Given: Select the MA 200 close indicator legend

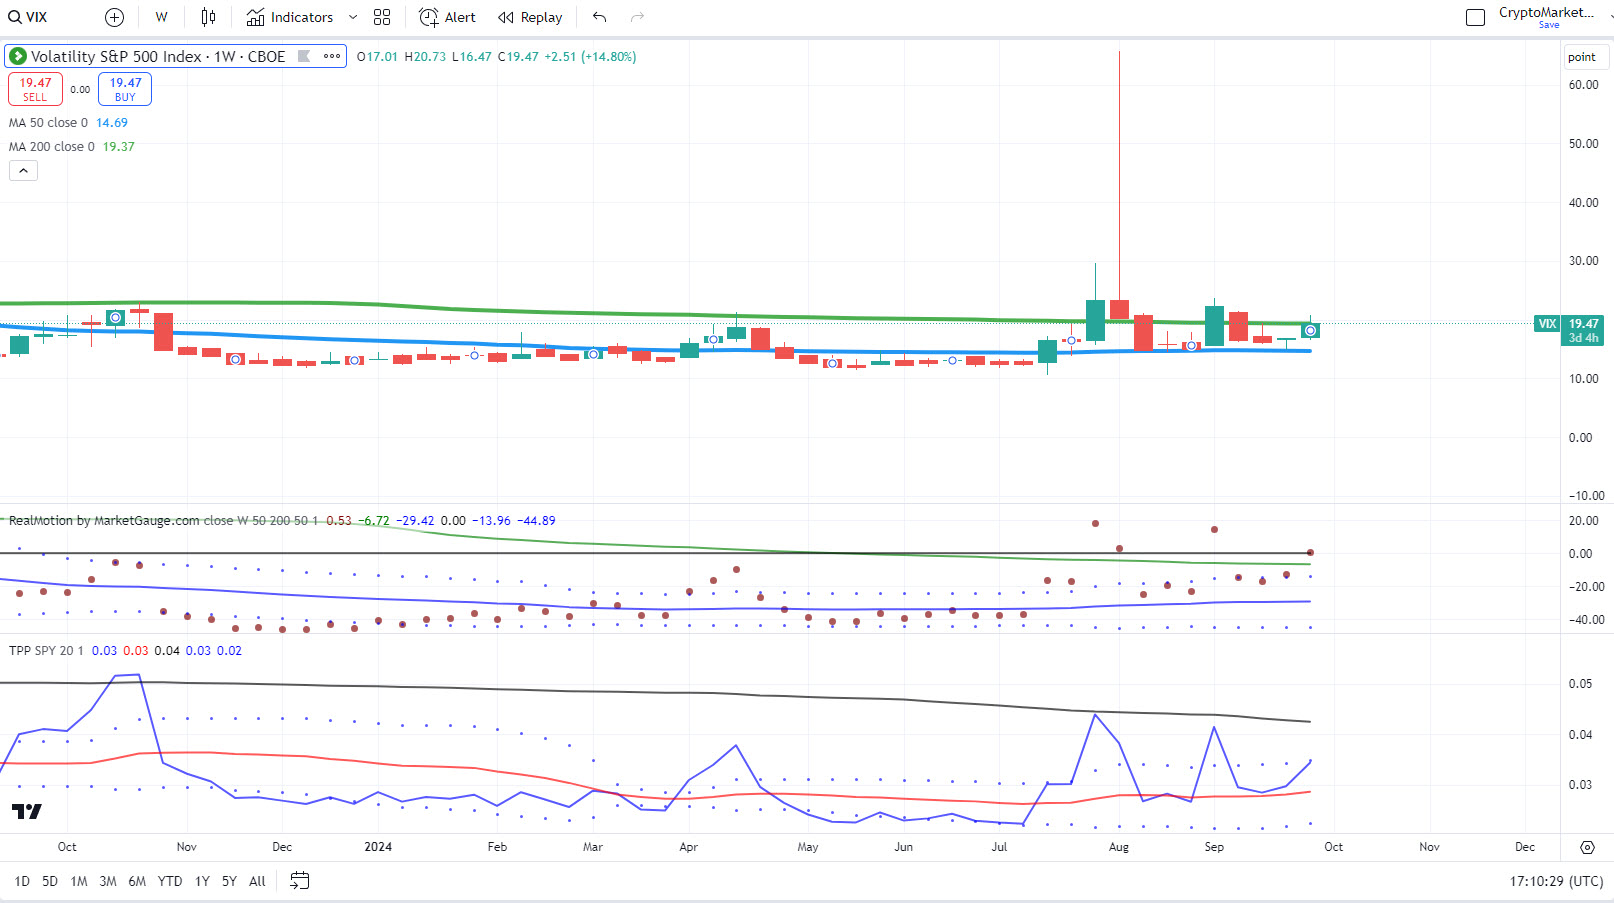Looking at the screenshot, I should click(52, 147).
